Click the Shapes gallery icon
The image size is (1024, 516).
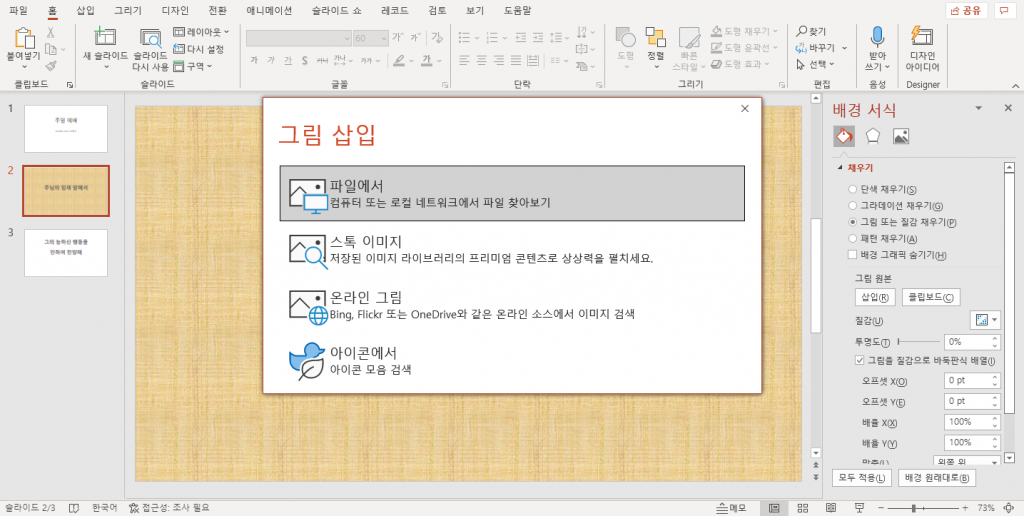[626, 38]
